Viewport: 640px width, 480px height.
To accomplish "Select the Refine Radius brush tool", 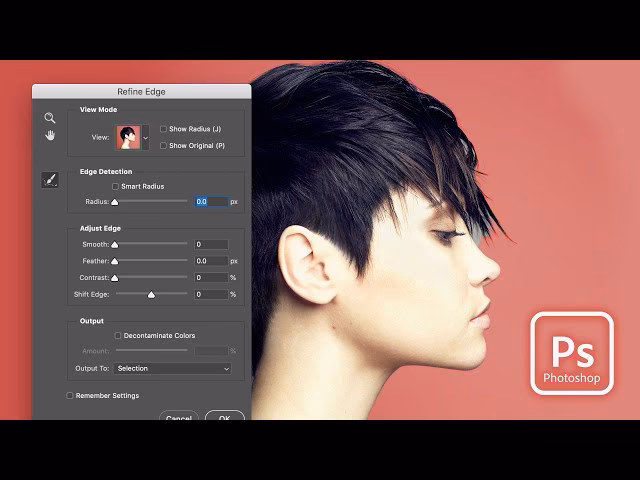I will [x=50, y=180].
